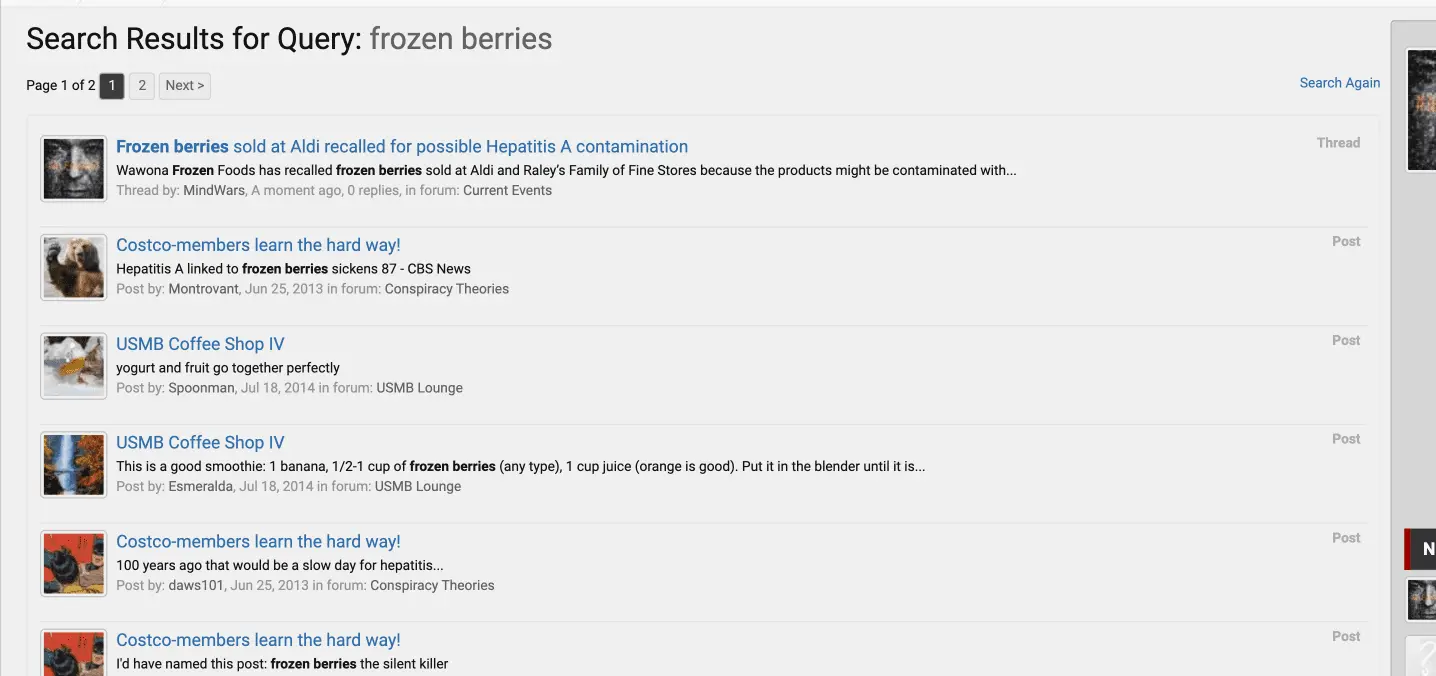Click sidebar avatar image at top right
The image size is (1436, 676).
[1422, 110]
